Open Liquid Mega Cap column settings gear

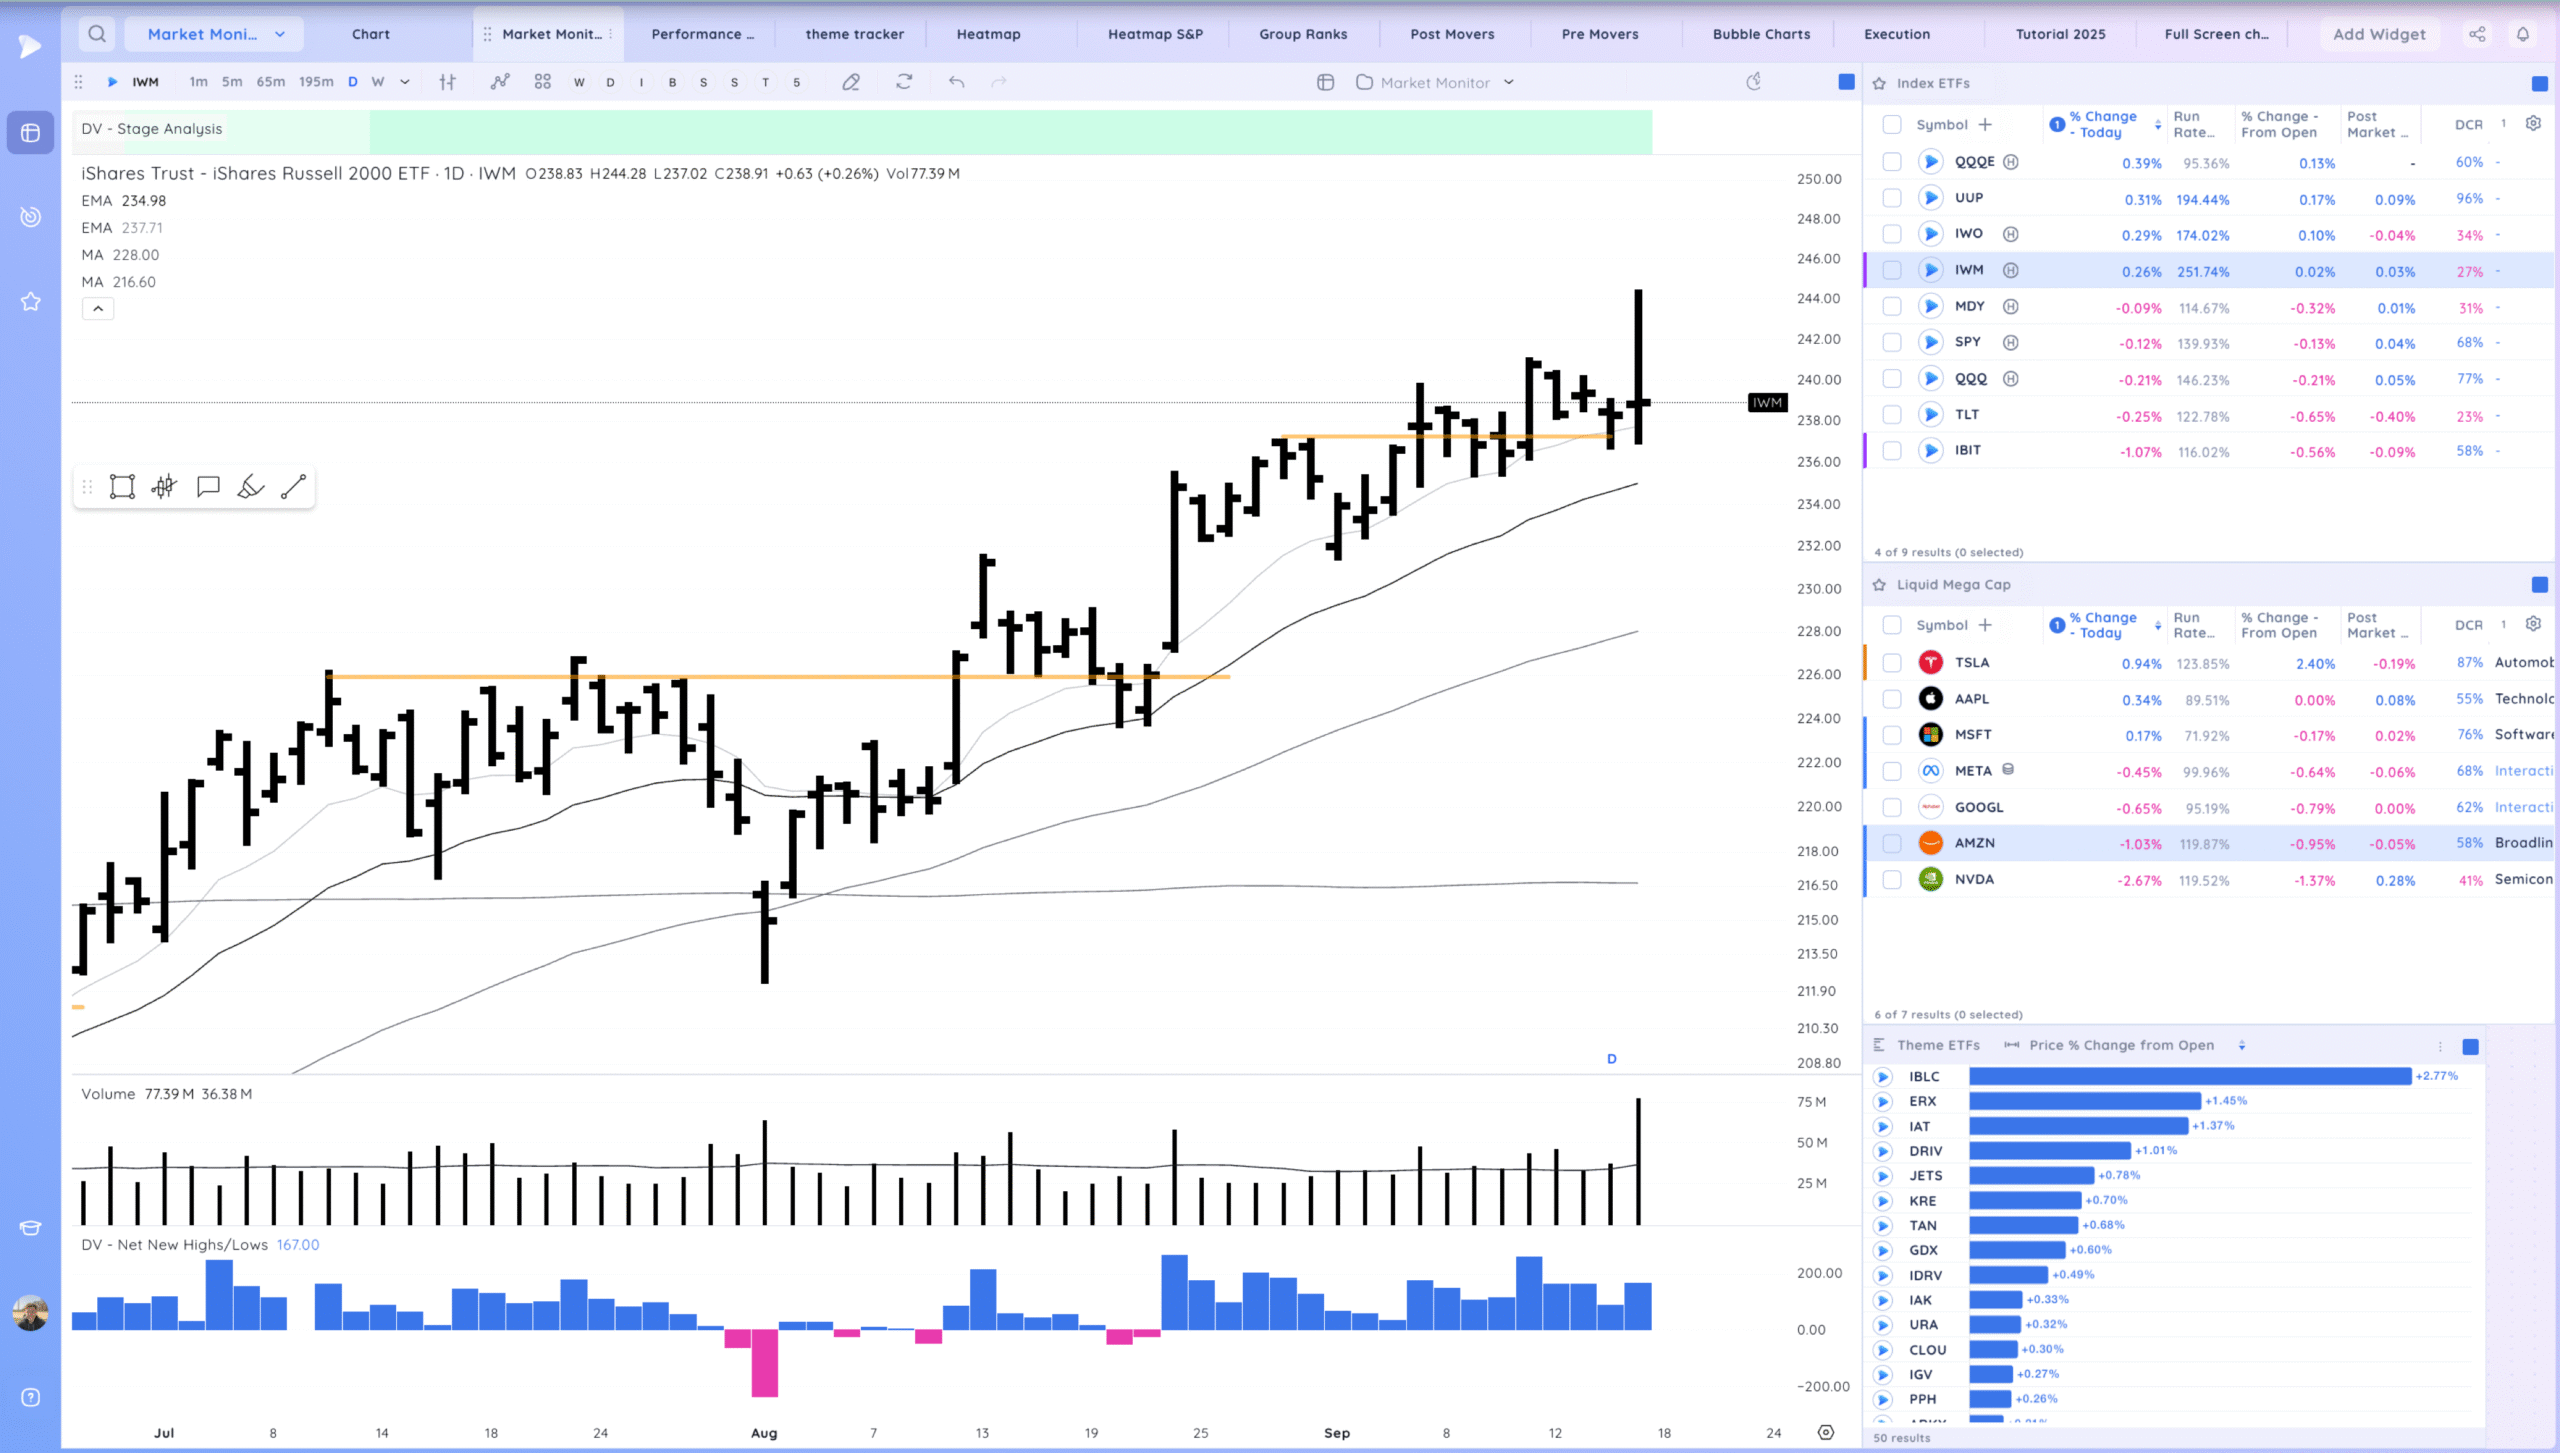point(2533,624)
